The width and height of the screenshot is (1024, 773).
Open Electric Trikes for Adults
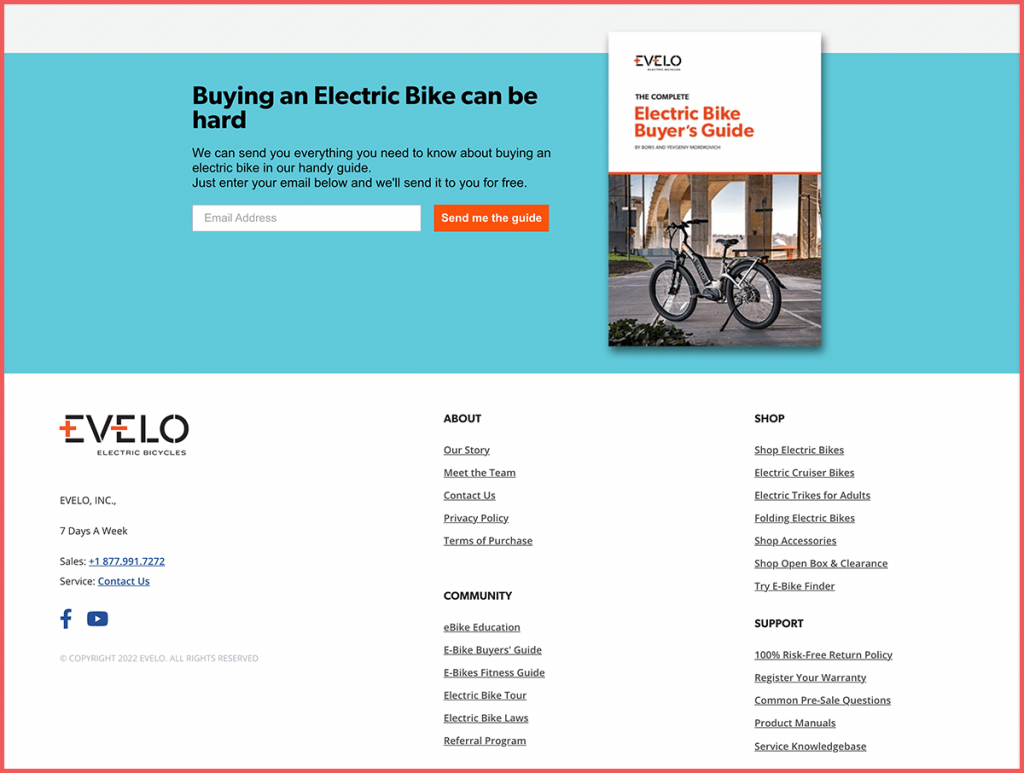812,495
